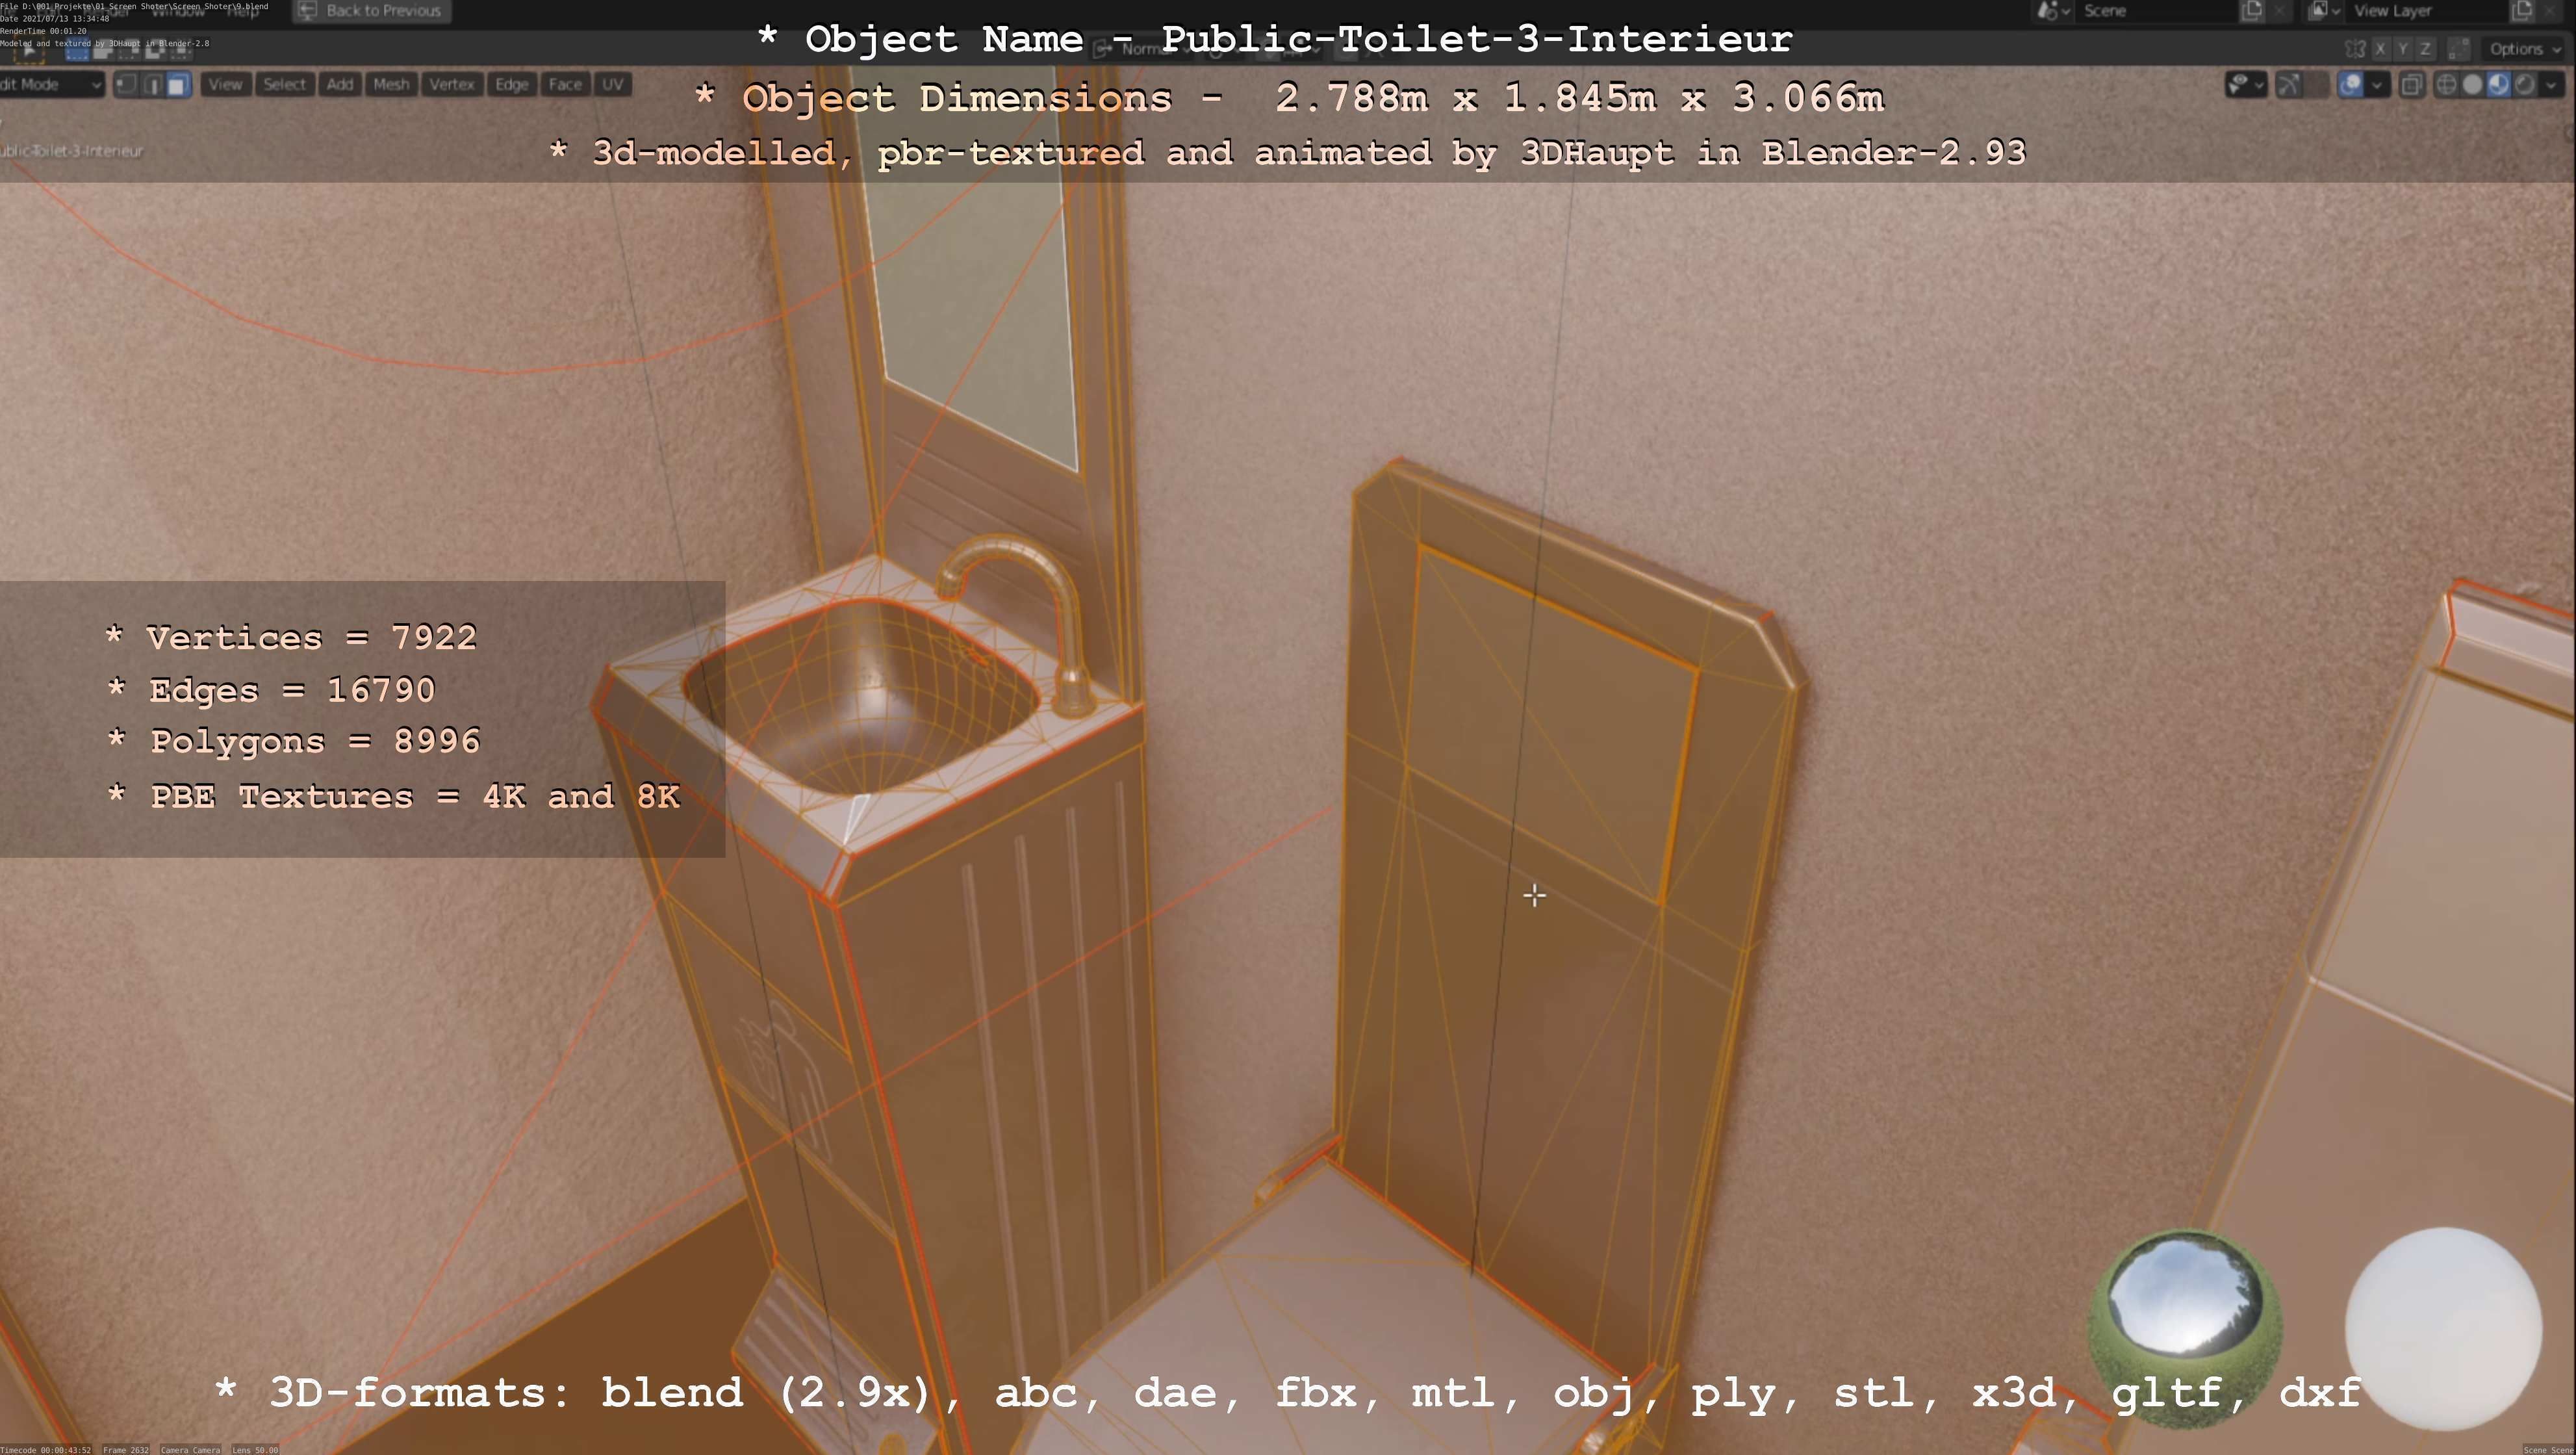Toggle viewport overlays
2576x1455 pixels.
2351,85
